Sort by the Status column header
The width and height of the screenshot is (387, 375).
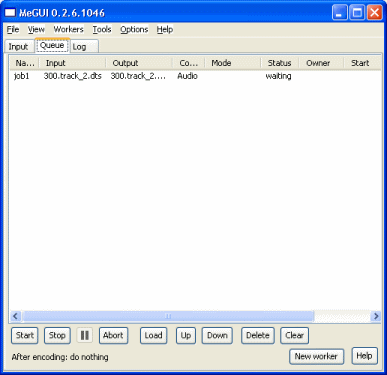click(x=279, y=63)
